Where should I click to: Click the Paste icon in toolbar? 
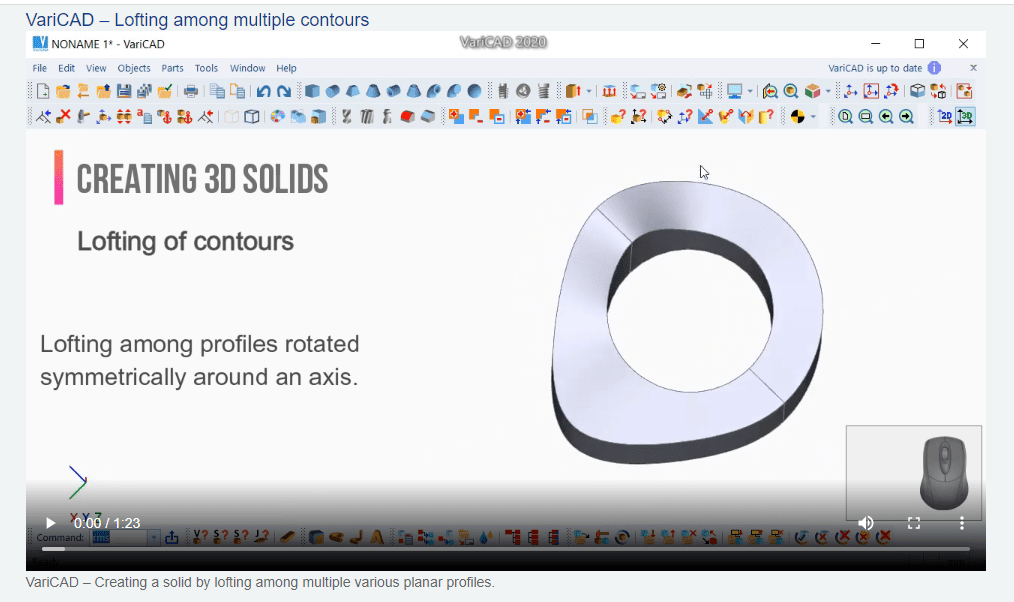pyautogui.click(x=238, y=91)
